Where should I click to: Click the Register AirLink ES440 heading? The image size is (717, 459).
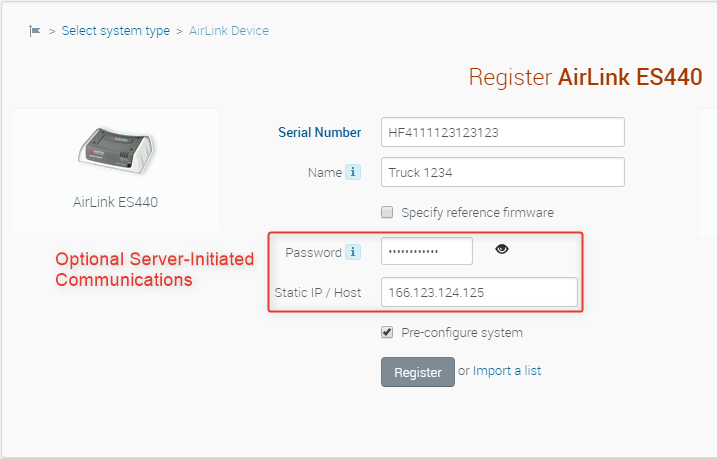pyautogui.click(x=585, y=78)
